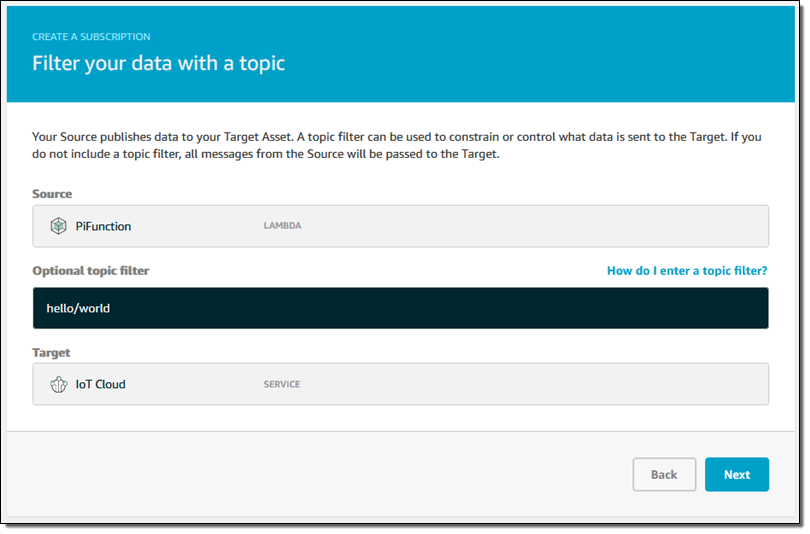810x534 pixels.
Task: Click the Source section label
Action: (52, 193)
